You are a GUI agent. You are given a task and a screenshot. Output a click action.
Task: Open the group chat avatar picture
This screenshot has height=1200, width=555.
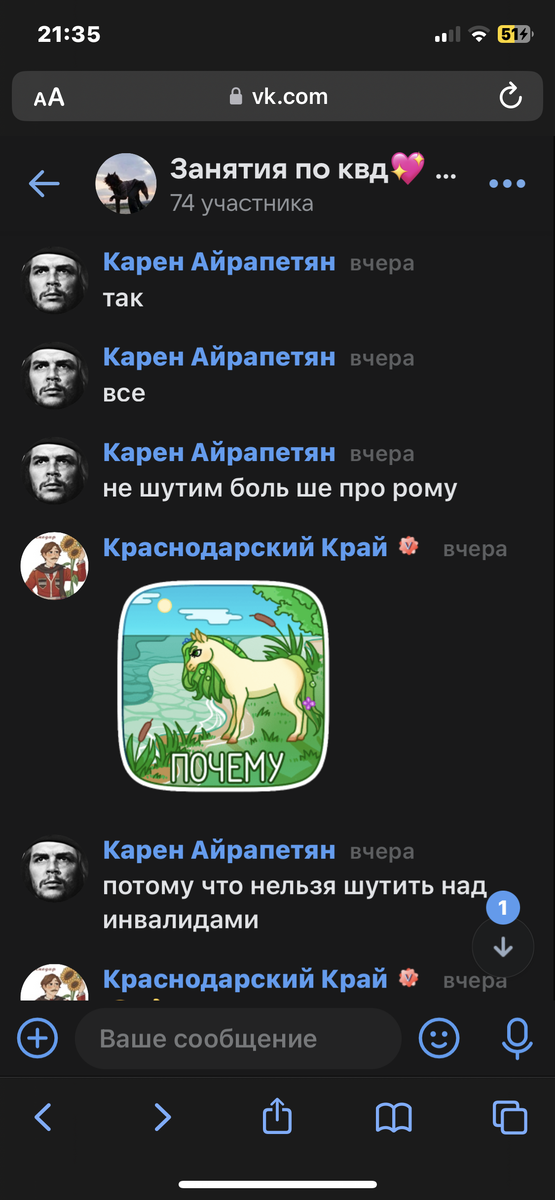click(125, 184)
